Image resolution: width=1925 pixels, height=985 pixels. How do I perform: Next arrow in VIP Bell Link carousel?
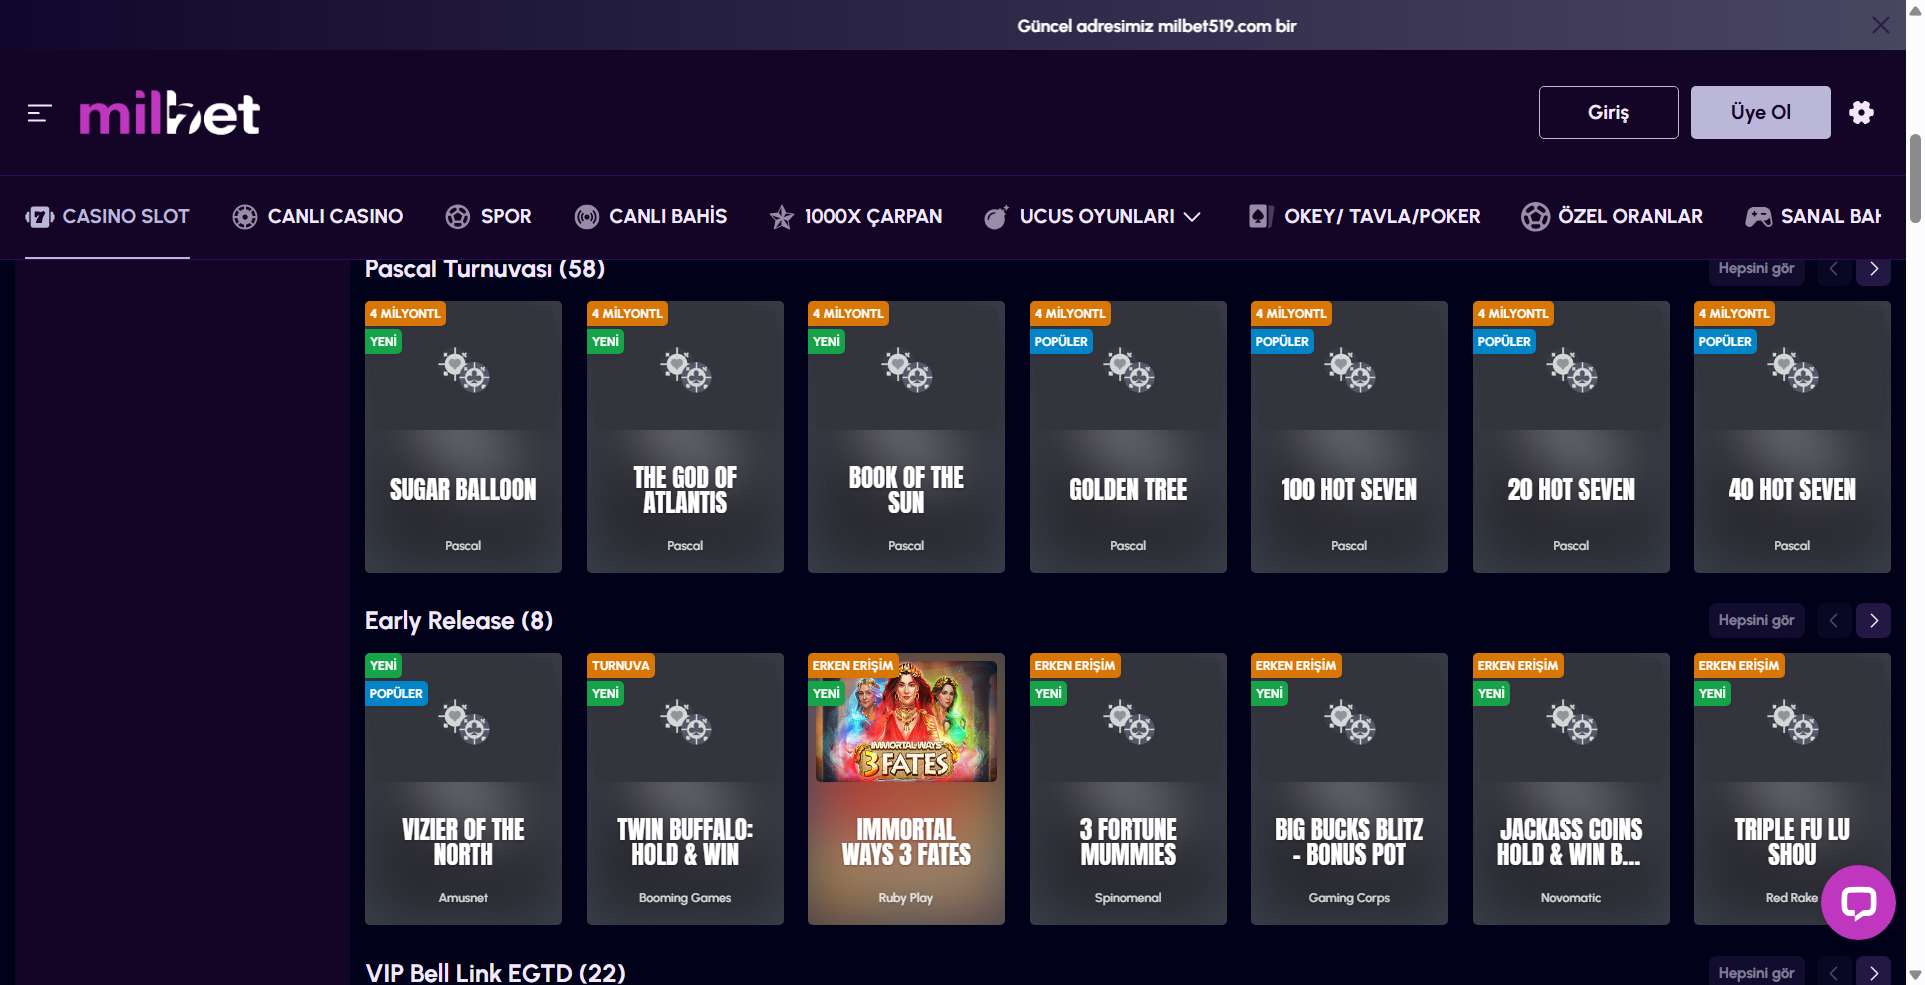[1874, 972]
